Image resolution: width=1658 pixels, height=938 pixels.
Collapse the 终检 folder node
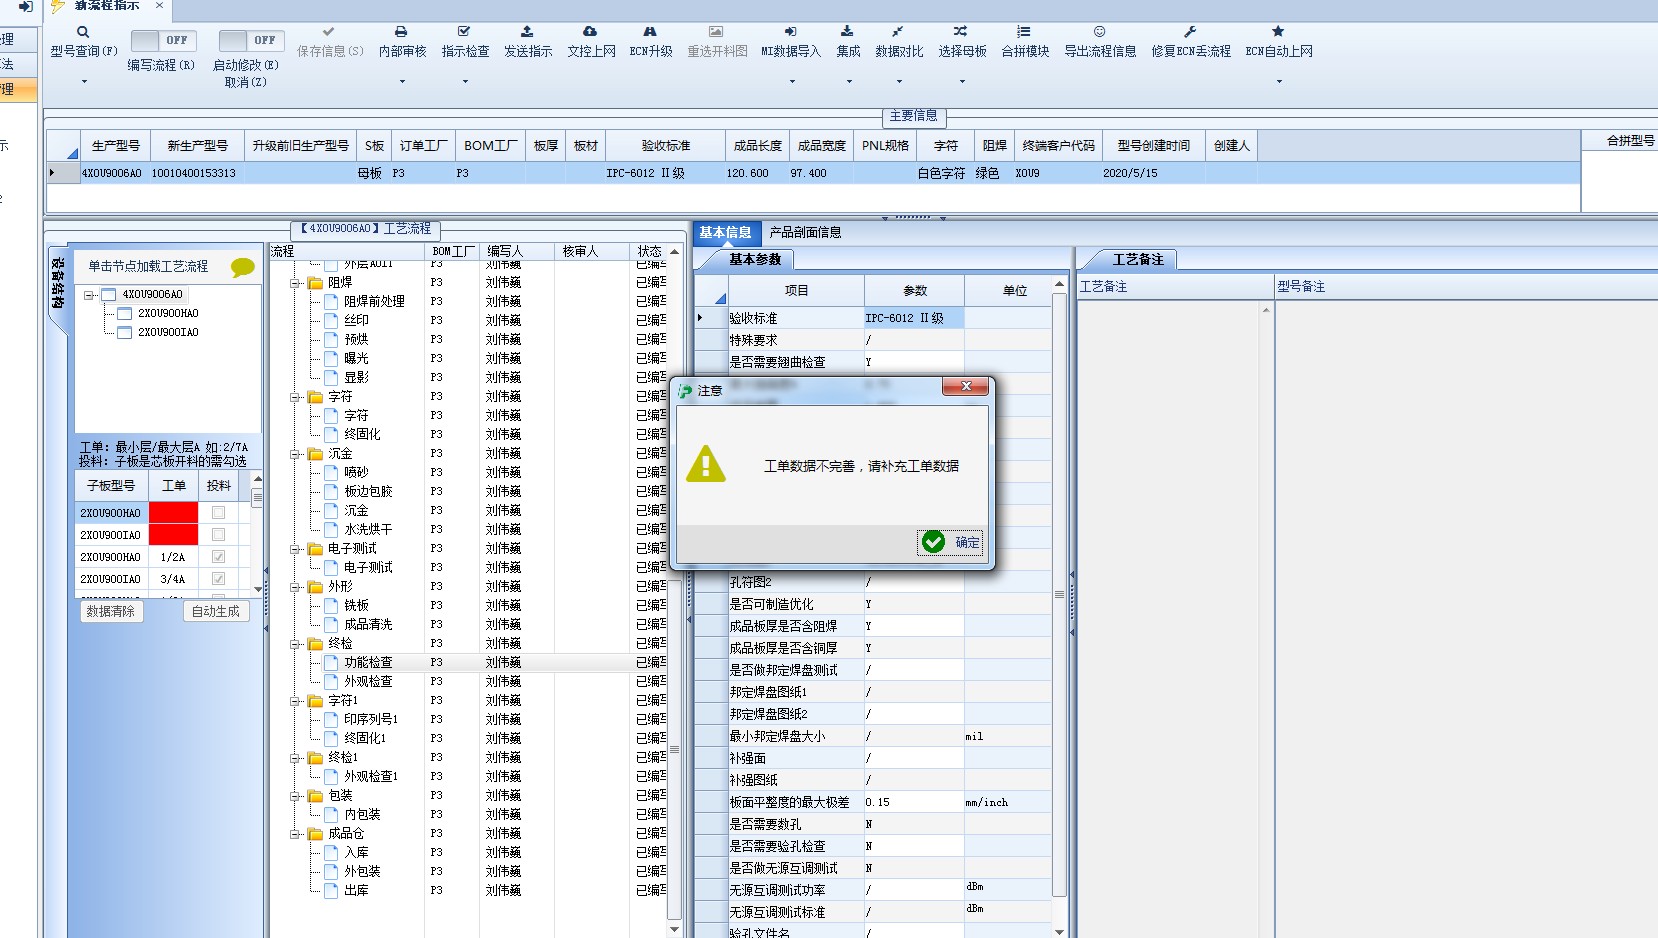click(x=296, y=644)
